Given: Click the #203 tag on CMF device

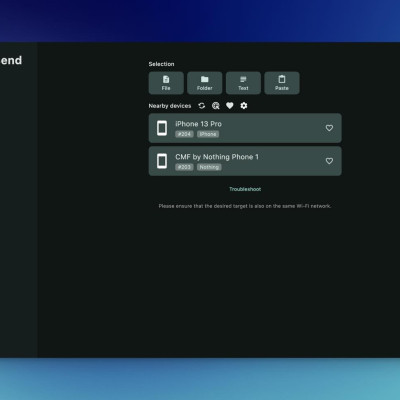Looking at the screenshot, I should [x=184, y=167].
